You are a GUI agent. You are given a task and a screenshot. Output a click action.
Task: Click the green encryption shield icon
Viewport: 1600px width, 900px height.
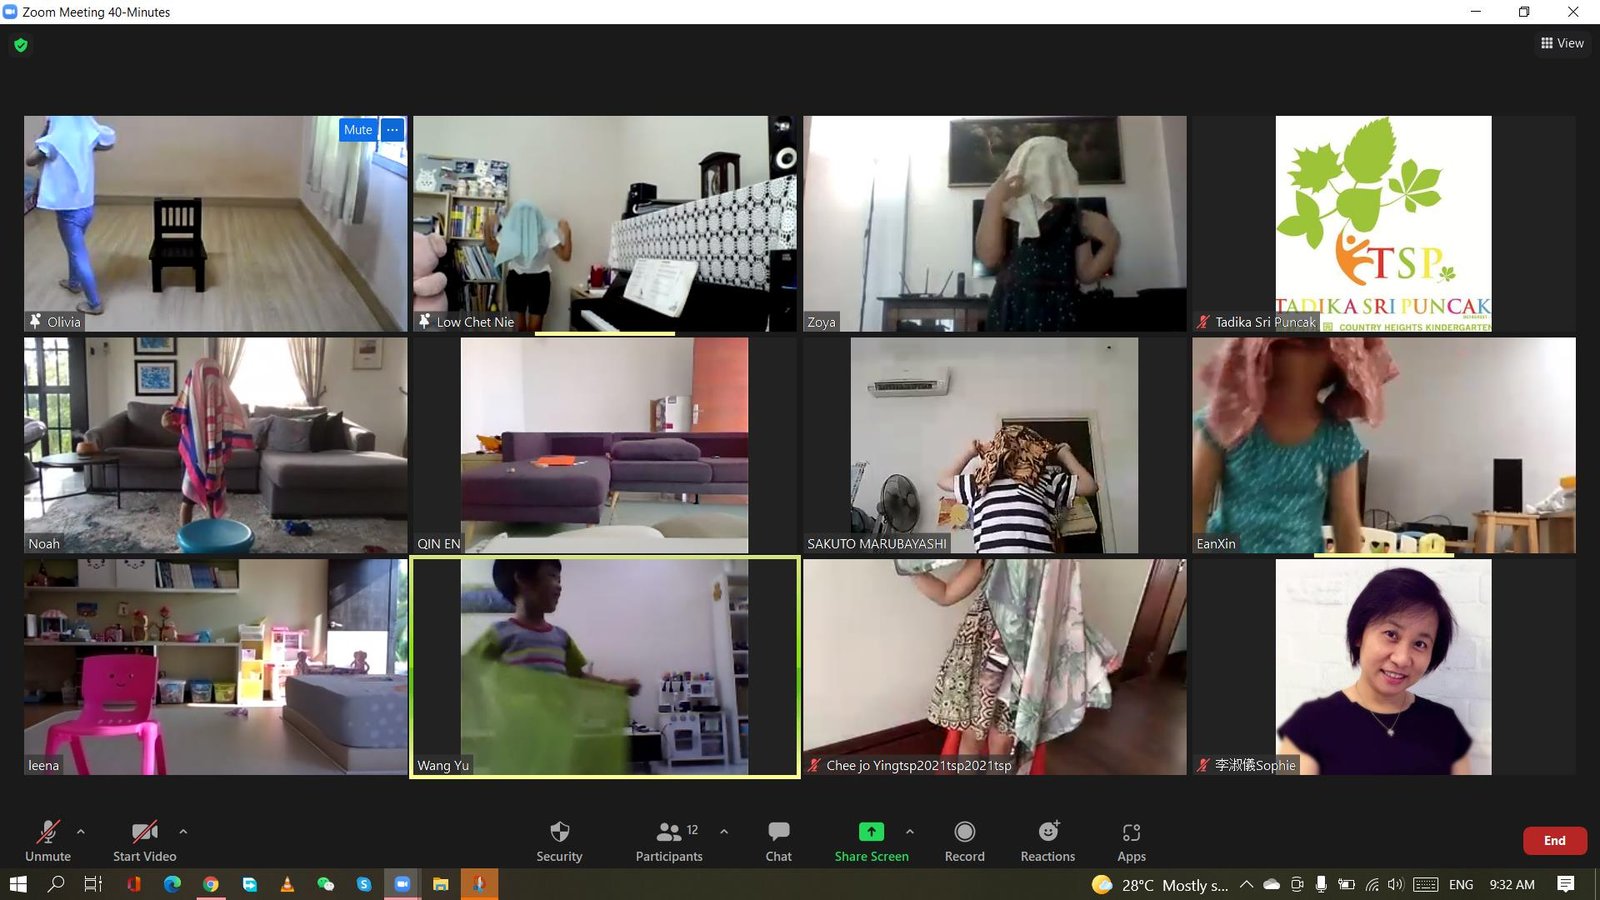point(21,45)
